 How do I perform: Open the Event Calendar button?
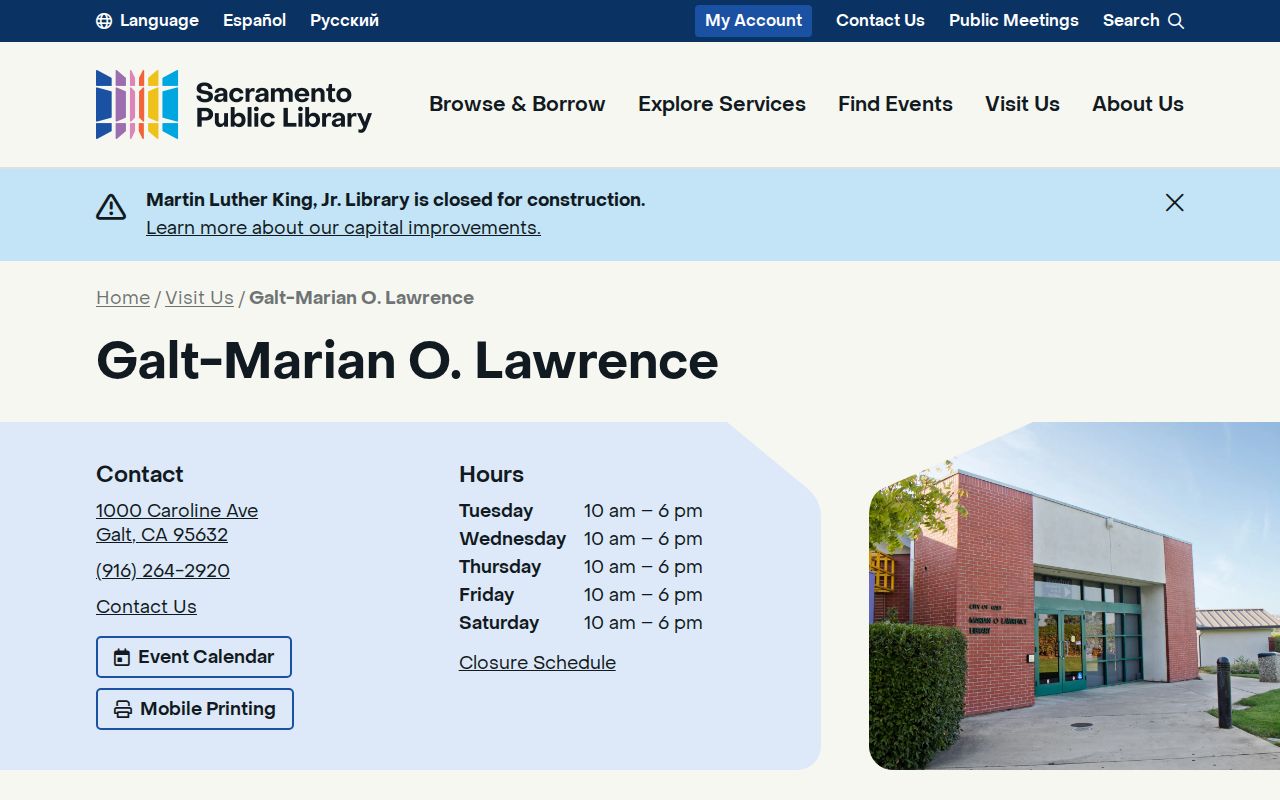pyautogui.click(x=194, y=657)
